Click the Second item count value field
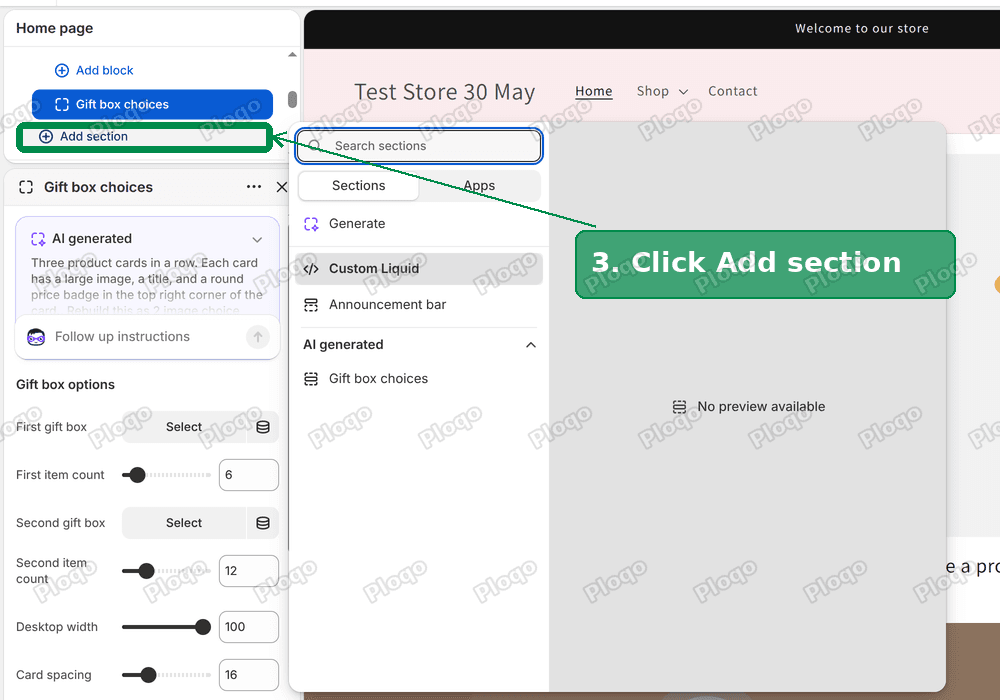The image size is (1000, 700). point(249,571)
